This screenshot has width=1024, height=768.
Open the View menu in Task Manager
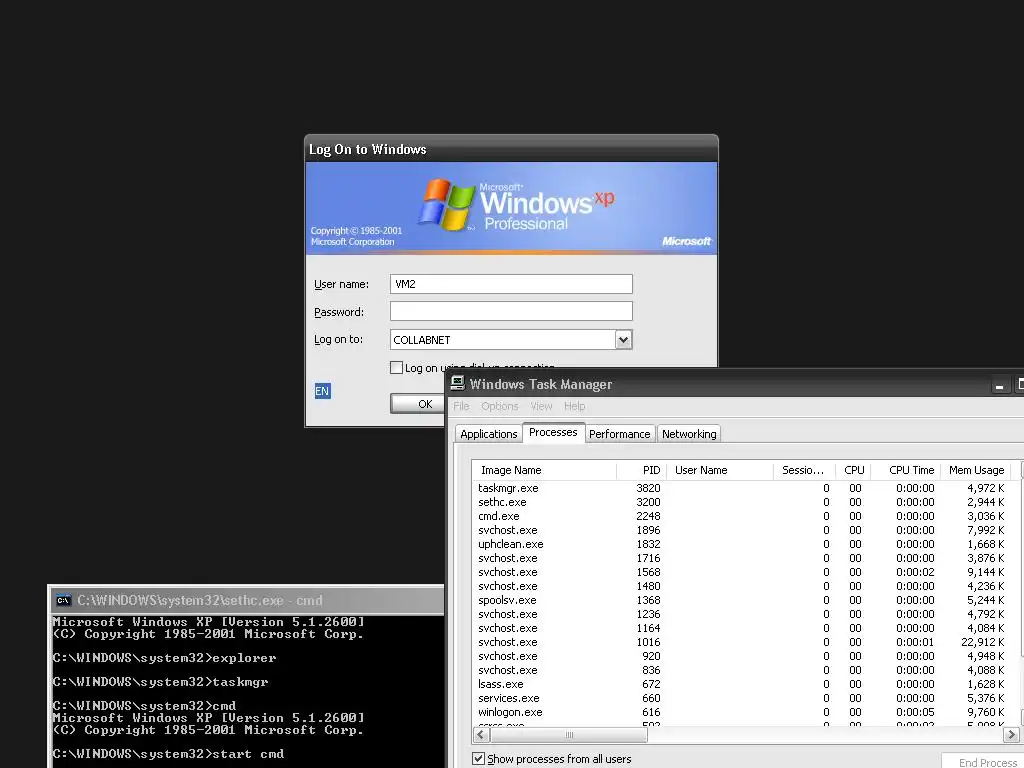[x=541, y=406]
